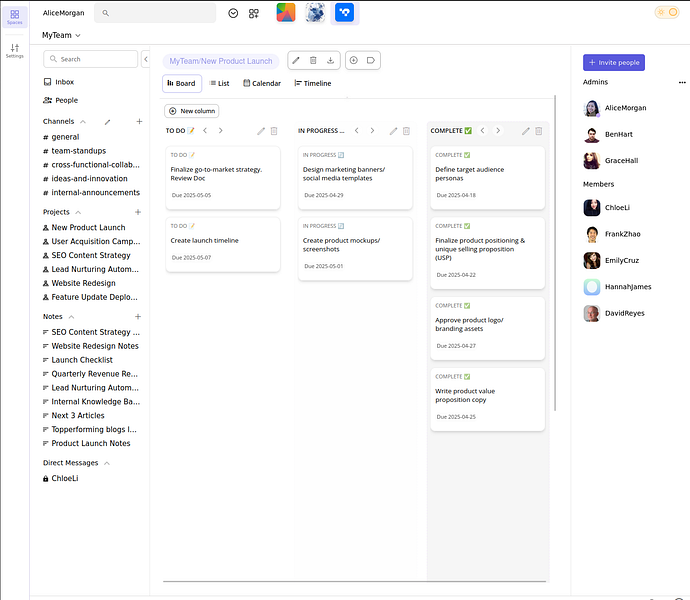This screenshot has height=600, width=690.
Task: Collapse the sidebar with the chevron button
Action: [x=146, y=59]
